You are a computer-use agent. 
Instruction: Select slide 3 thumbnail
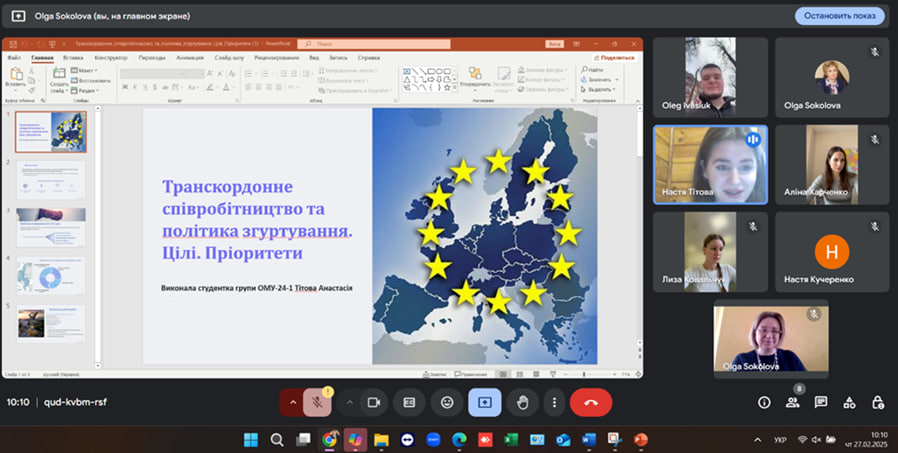pos(51,228)
